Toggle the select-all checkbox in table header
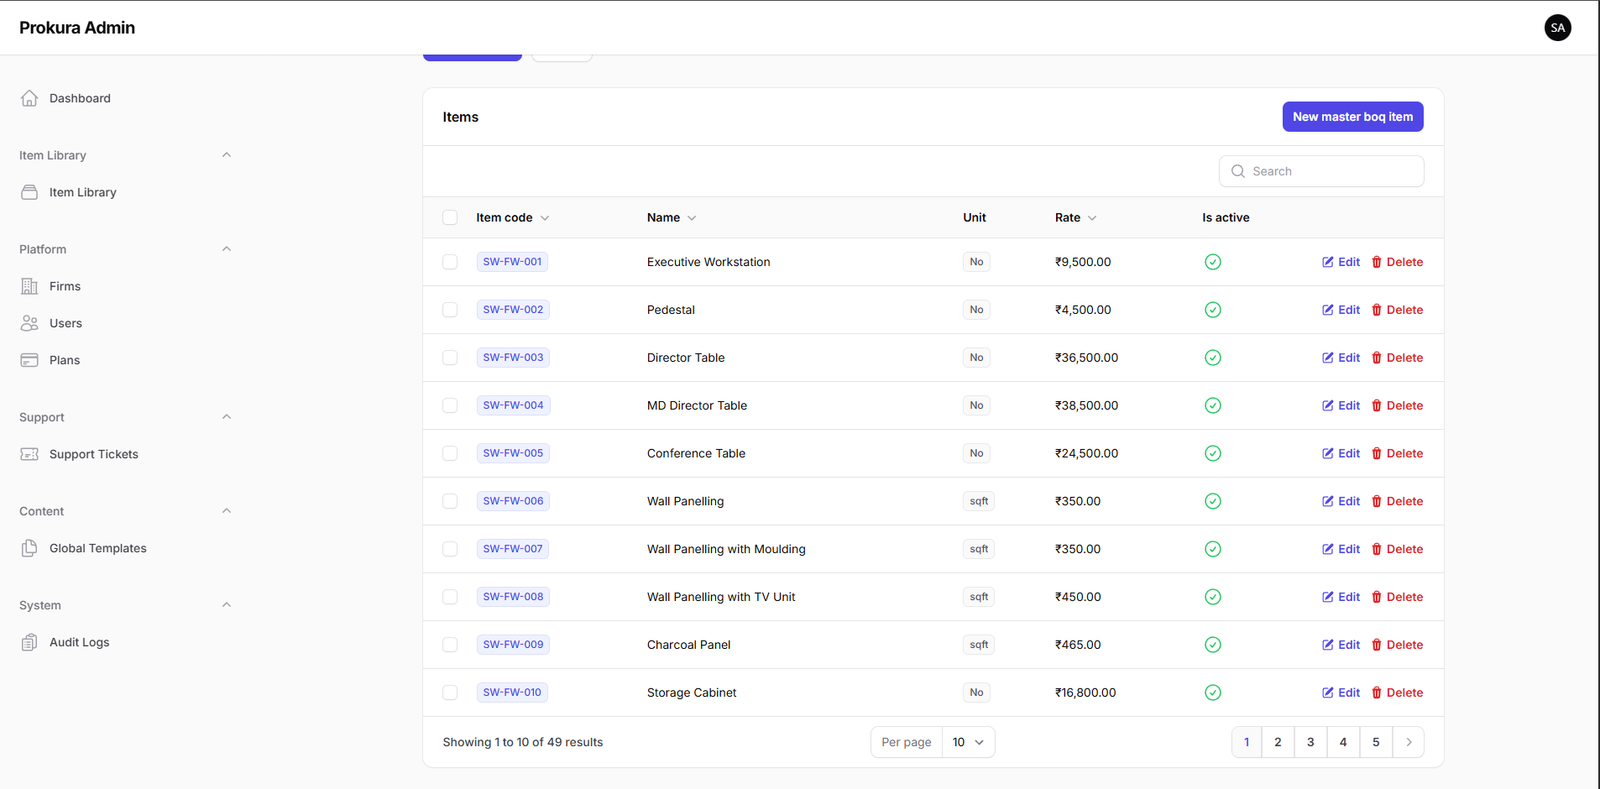 (x=450, y=217)
